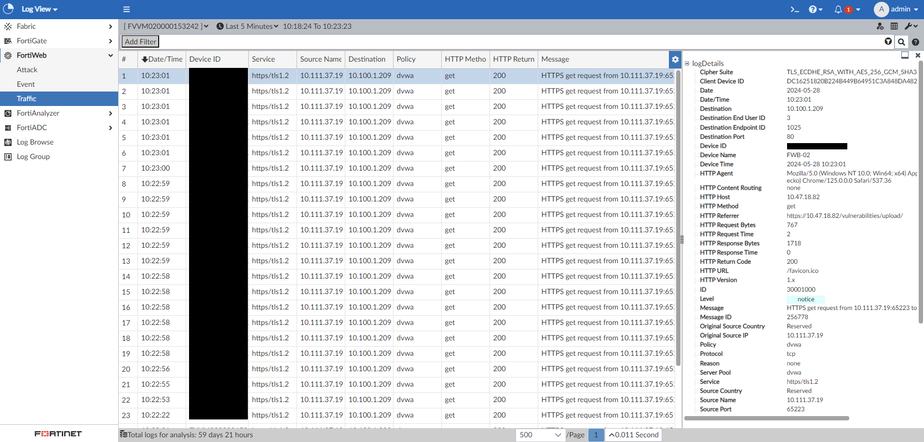The height and width of the screenshot is (442, 924).
Task: Click the user settings icon above filter bar
Action: tap(880, 27)
